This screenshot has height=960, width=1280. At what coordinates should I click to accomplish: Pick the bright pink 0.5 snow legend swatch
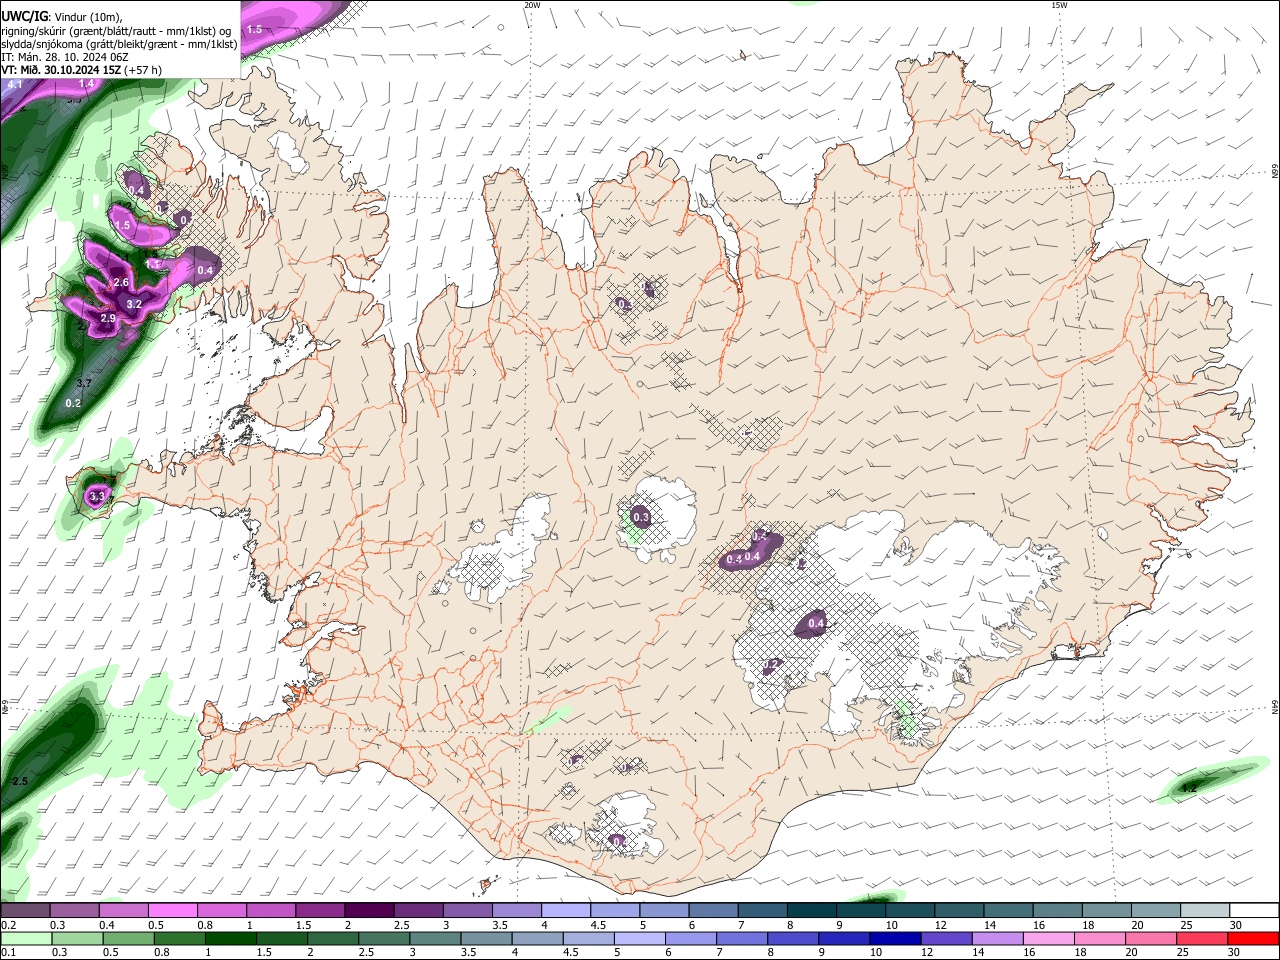(172, 911)
